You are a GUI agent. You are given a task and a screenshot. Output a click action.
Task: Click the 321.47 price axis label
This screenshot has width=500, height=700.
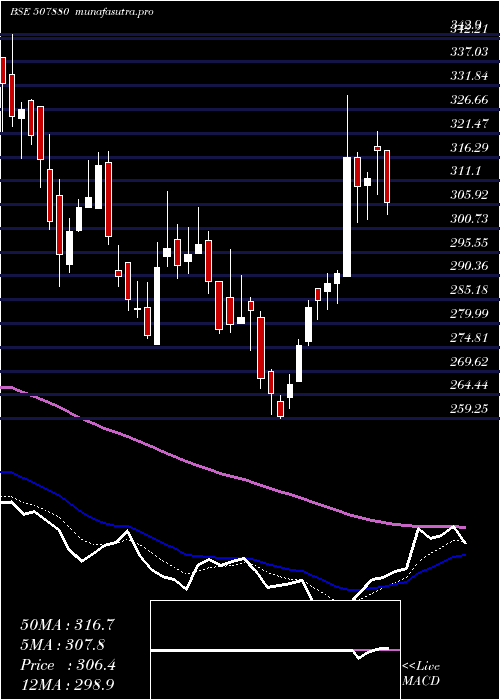(x=468, y=124)
